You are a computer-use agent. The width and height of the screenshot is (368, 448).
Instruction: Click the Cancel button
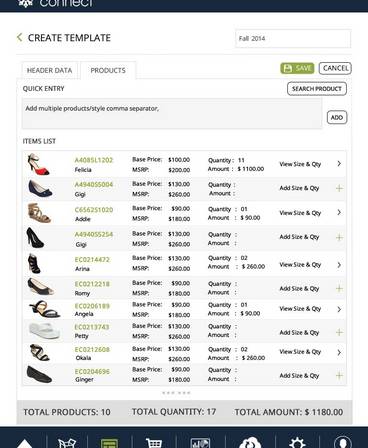pyautogui.click(x=335, y=68)
